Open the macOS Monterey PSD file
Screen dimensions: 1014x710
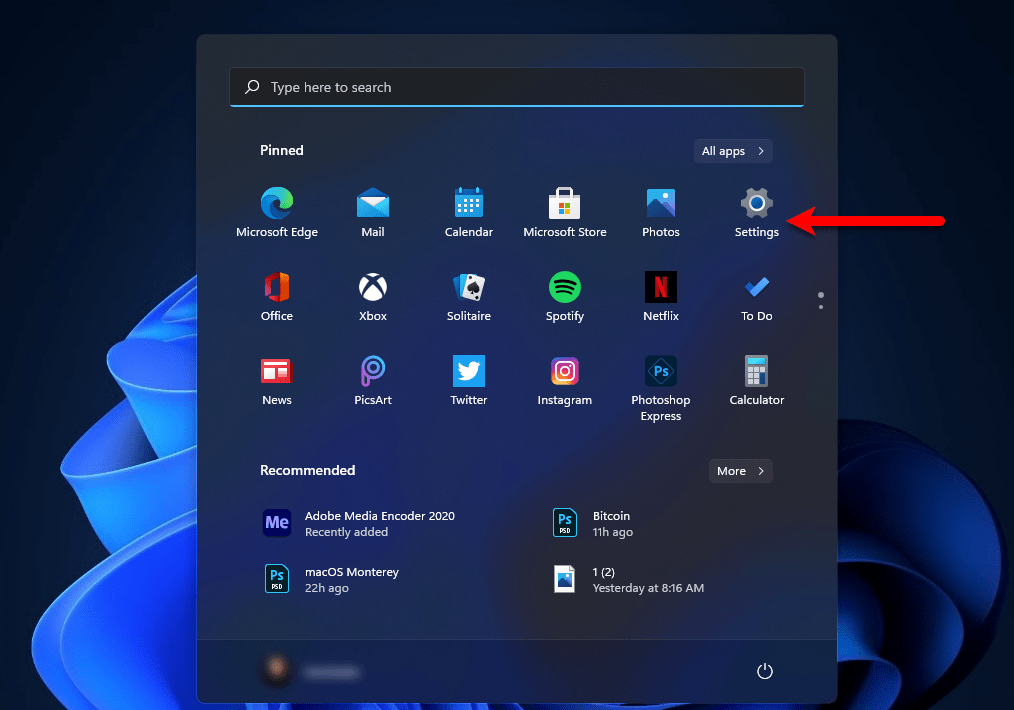point(332,579)
